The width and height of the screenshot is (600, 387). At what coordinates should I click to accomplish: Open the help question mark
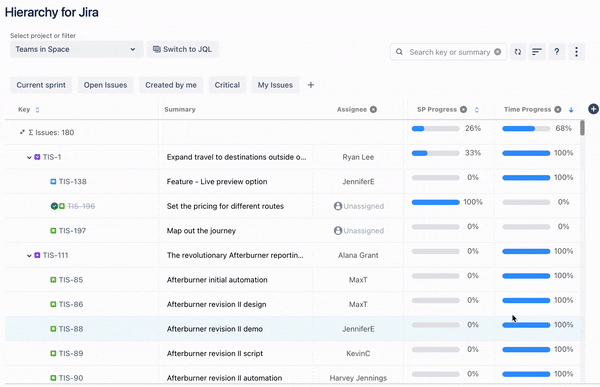click(557, 52)
